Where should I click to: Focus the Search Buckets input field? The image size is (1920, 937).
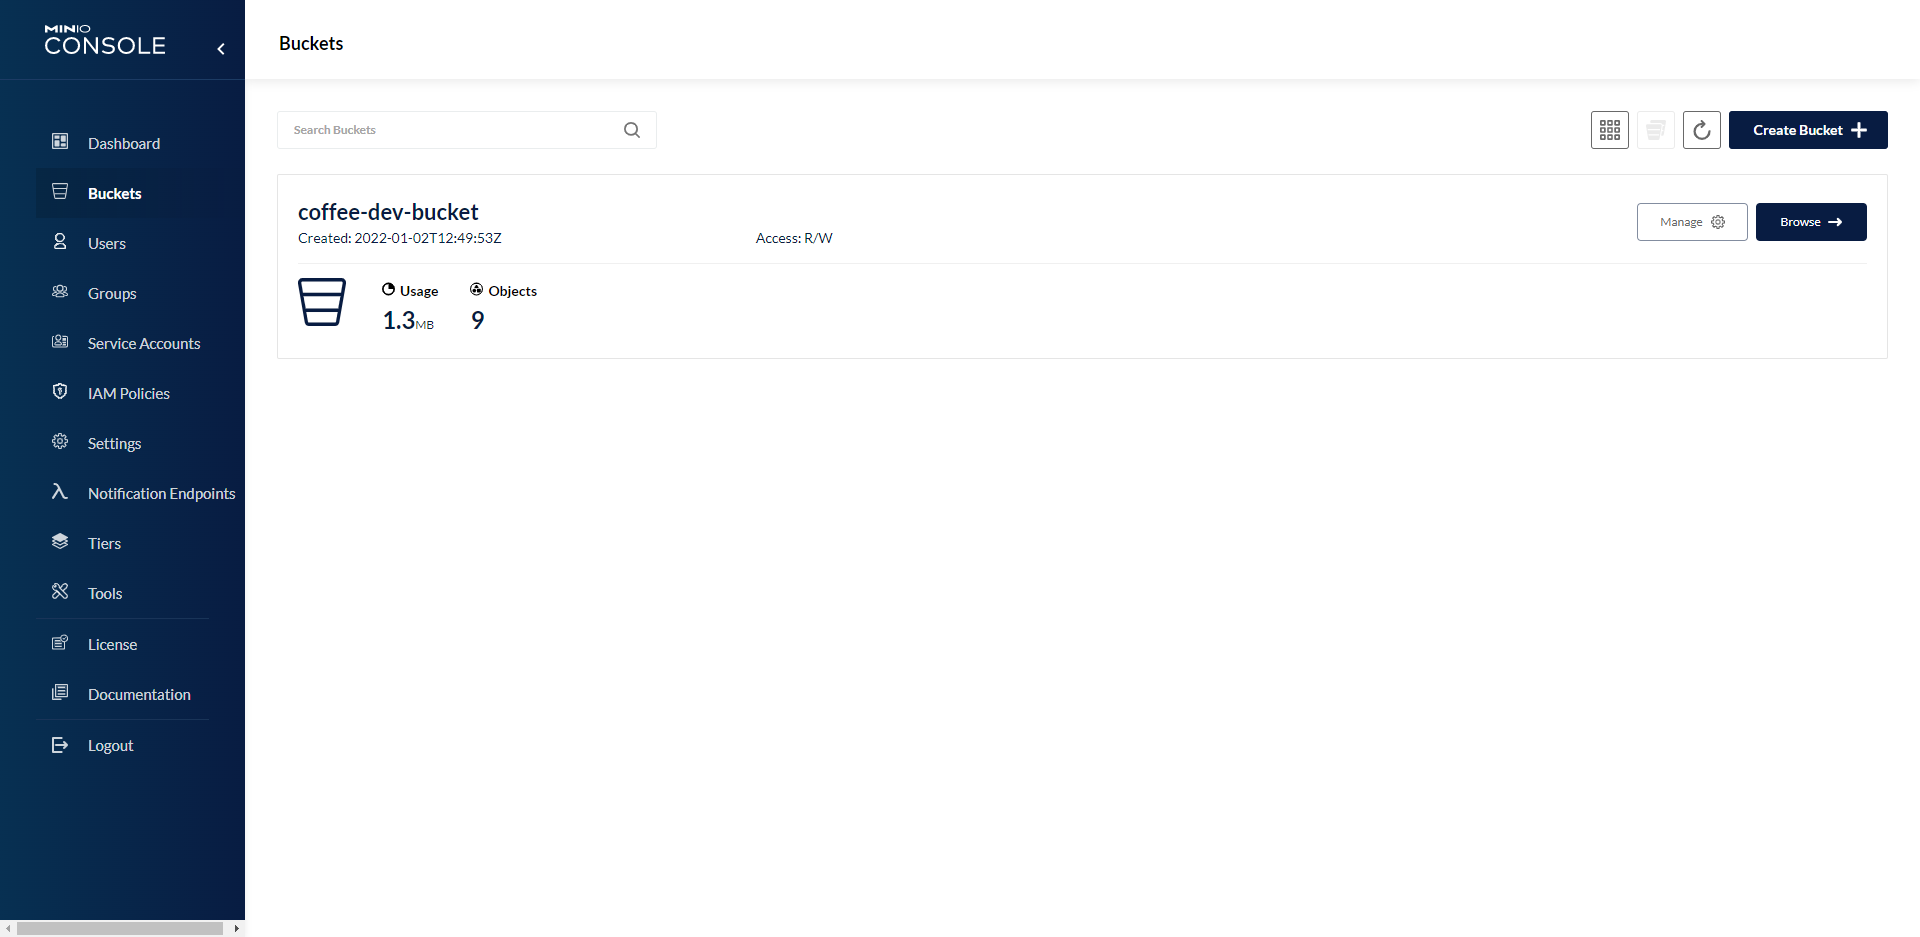click(x=450, y=130)
